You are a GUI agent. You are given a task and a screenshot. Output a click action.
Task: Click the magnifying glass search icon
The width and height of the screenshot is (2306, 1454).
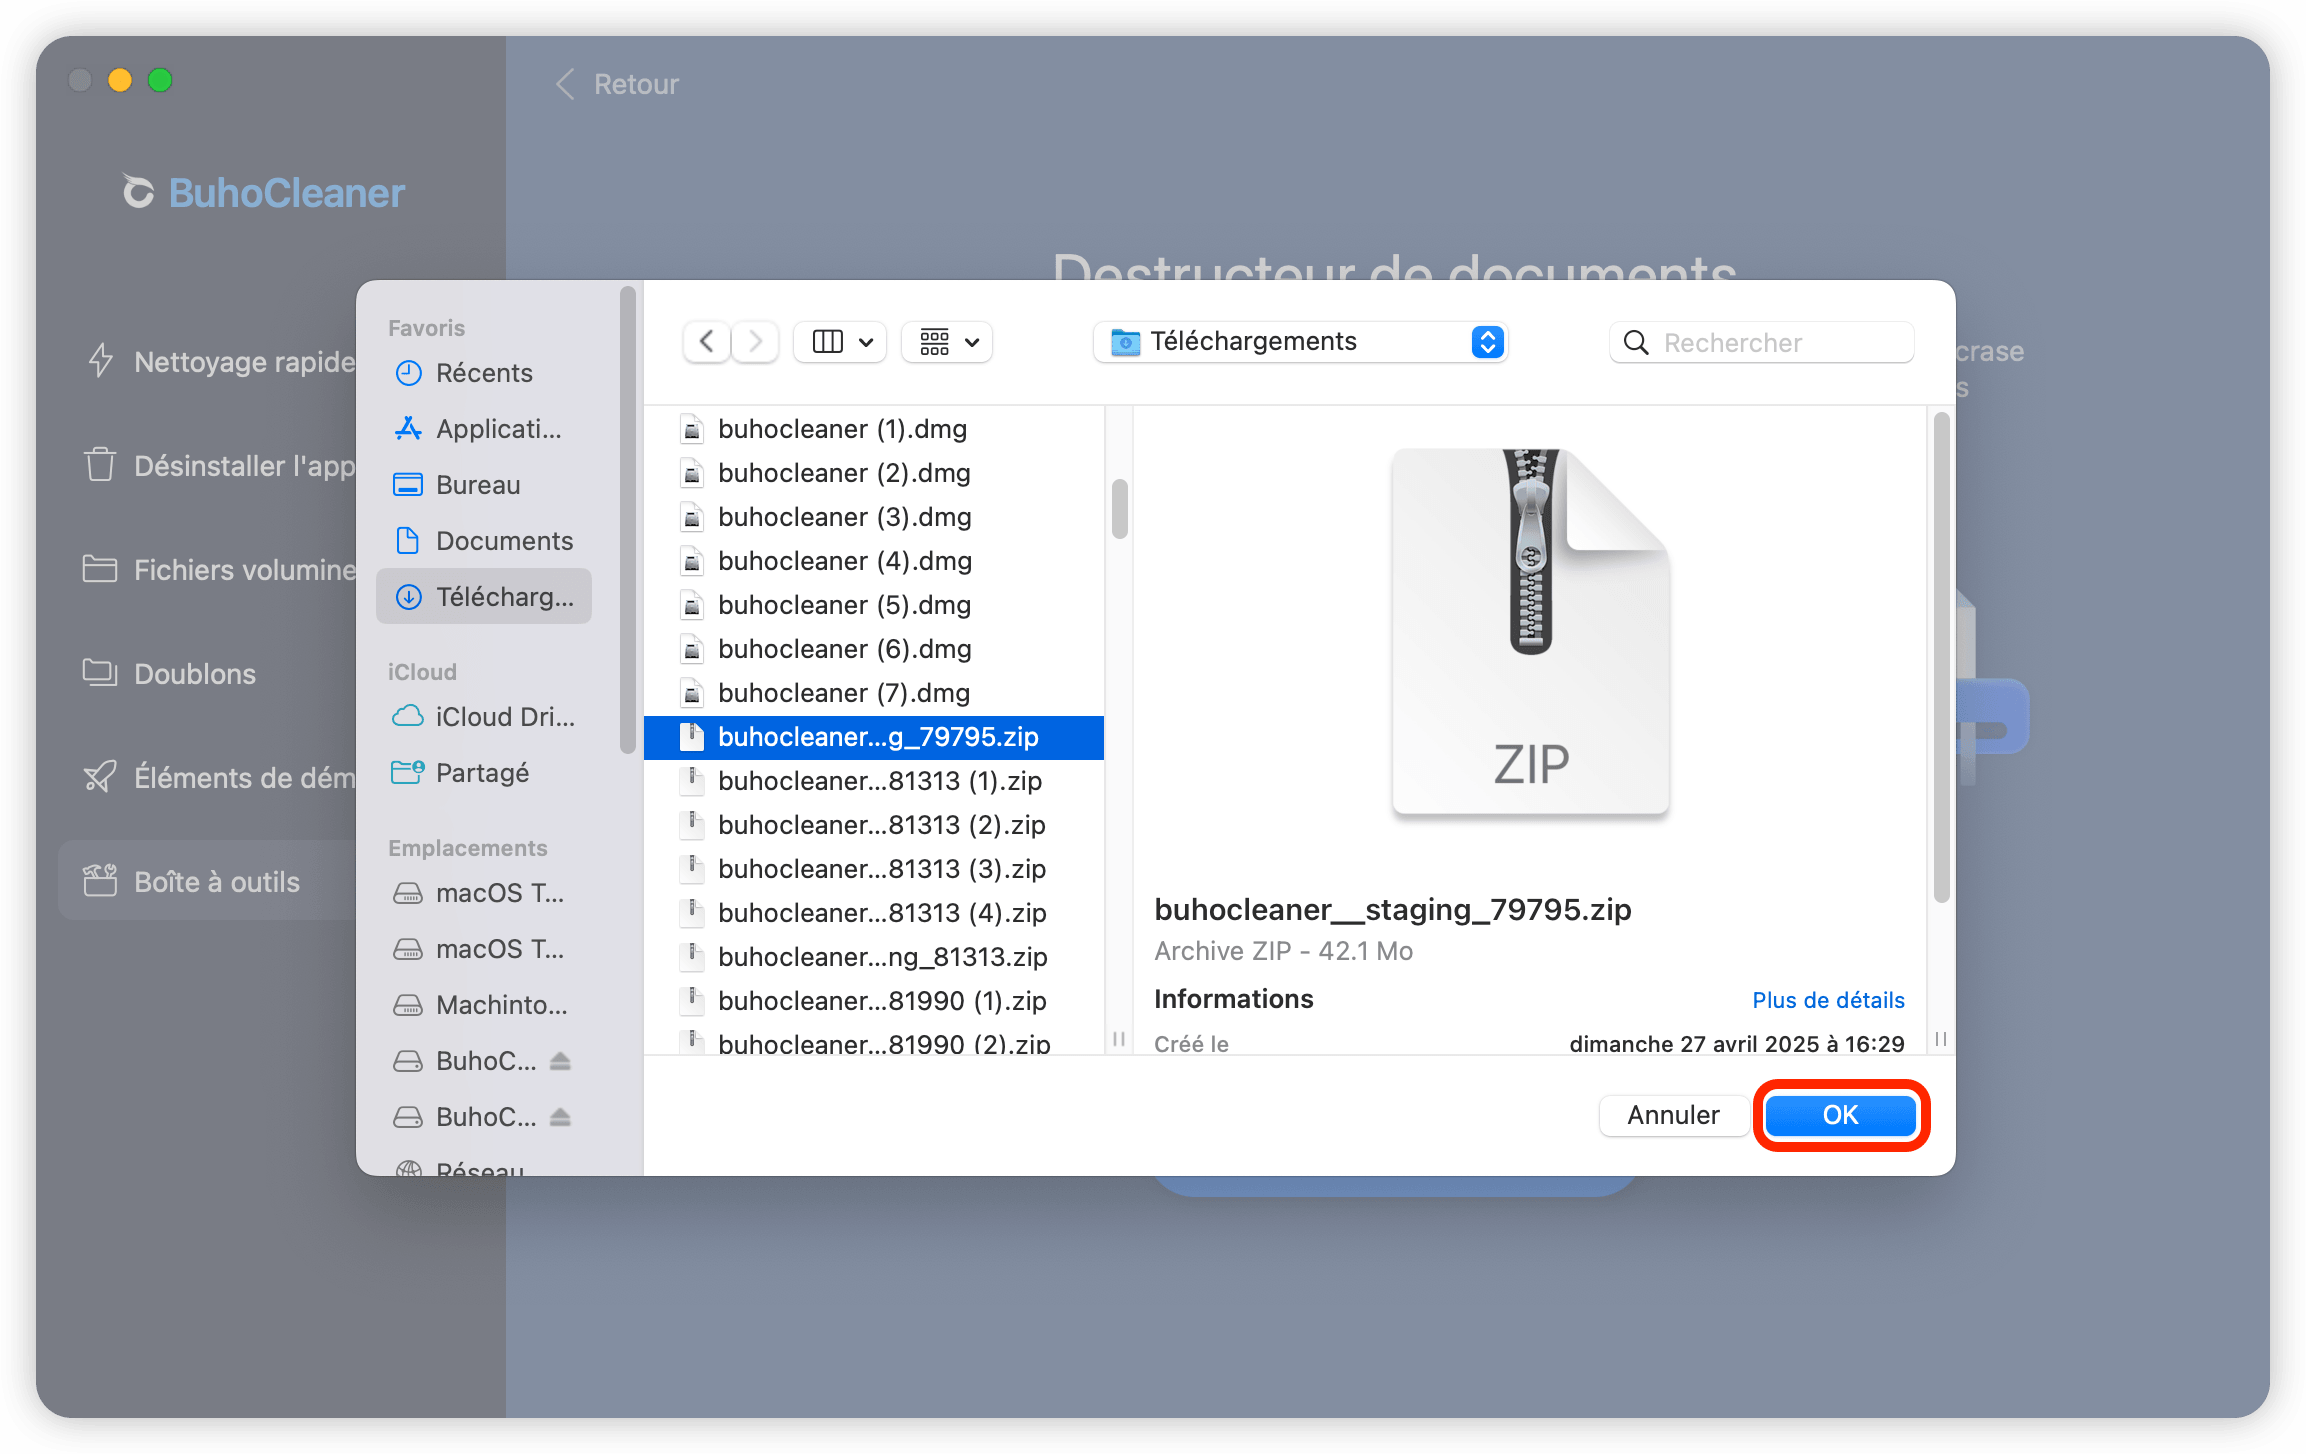click(1636, 343)
